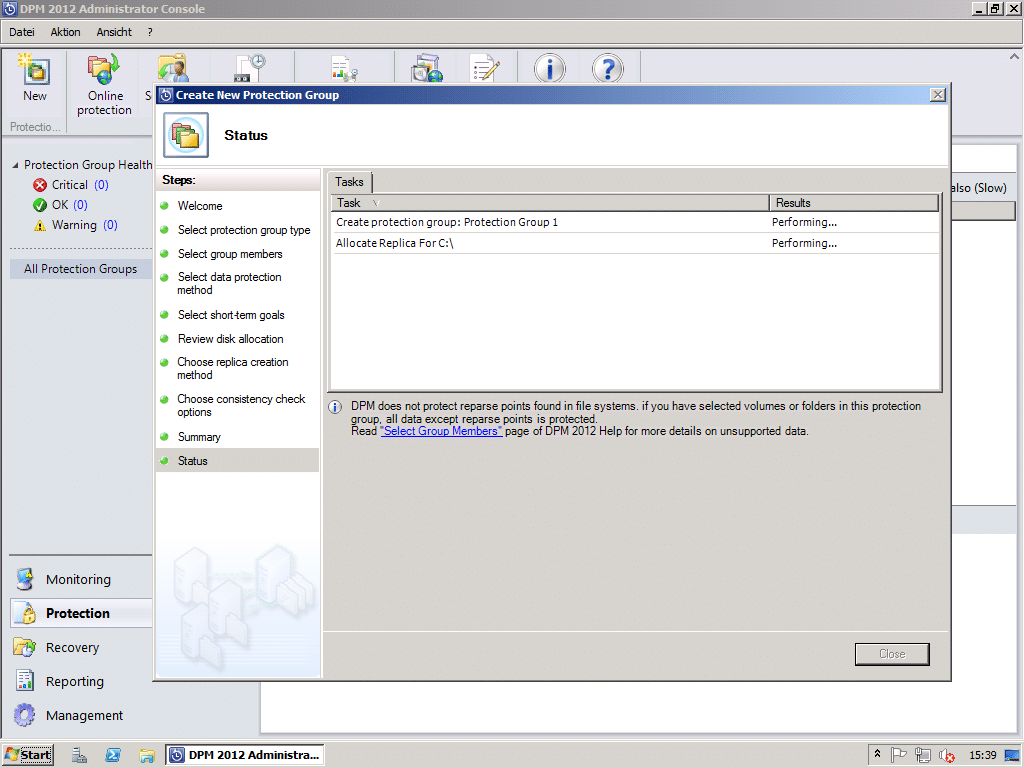Click the Reporting workspace icon
The image size is (1024, 768).
pos(25,681)
